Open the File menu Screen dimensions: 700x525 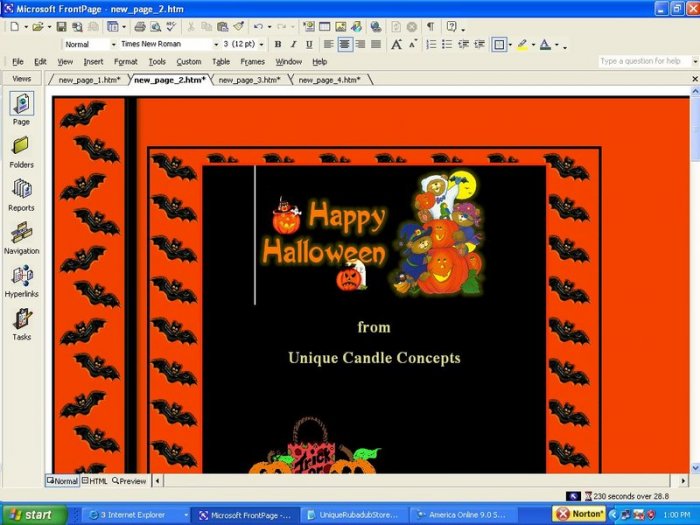tap(18, 62)
